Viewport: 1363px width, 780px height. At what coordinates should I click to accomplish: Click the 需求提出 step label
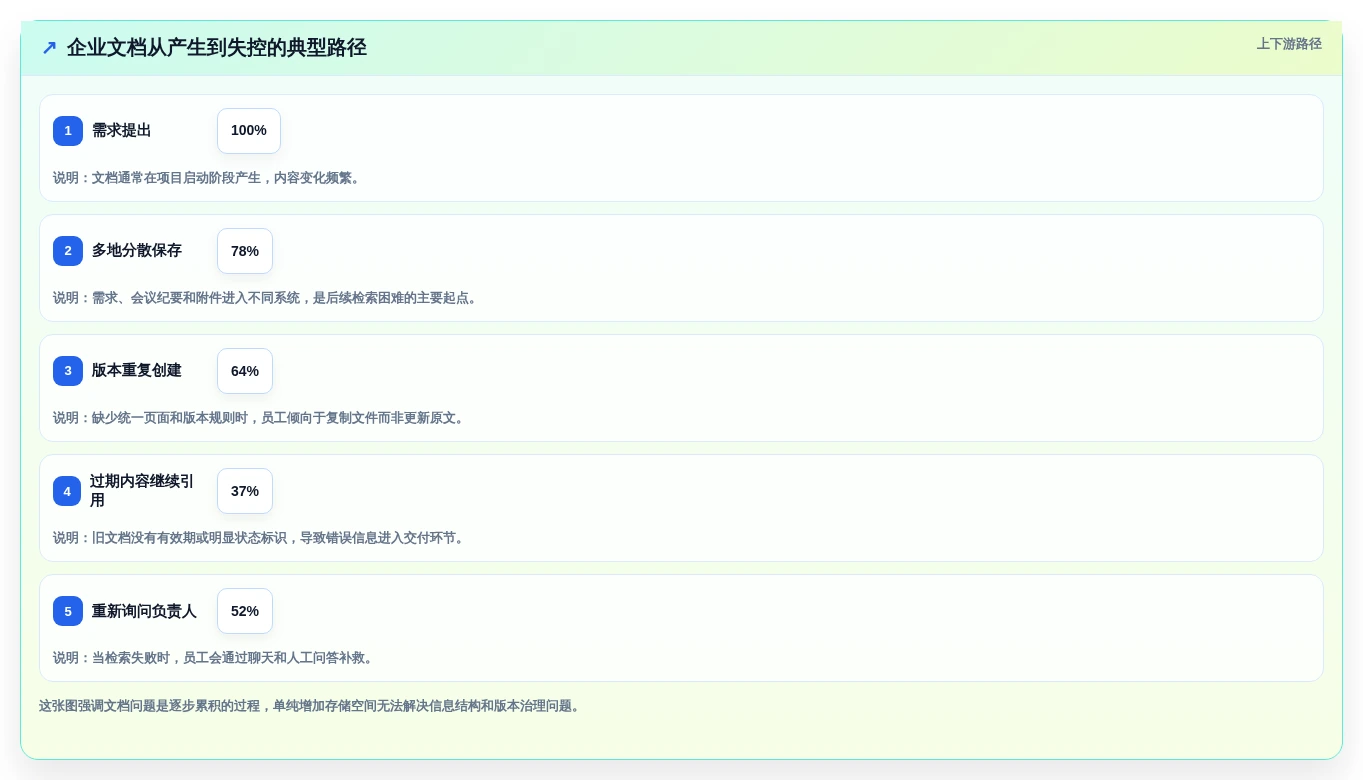[122, 131]
